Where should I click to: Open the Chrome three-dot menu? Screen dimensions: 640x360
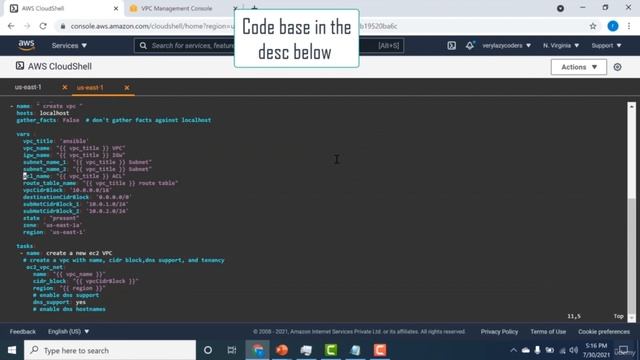point(629,26)
